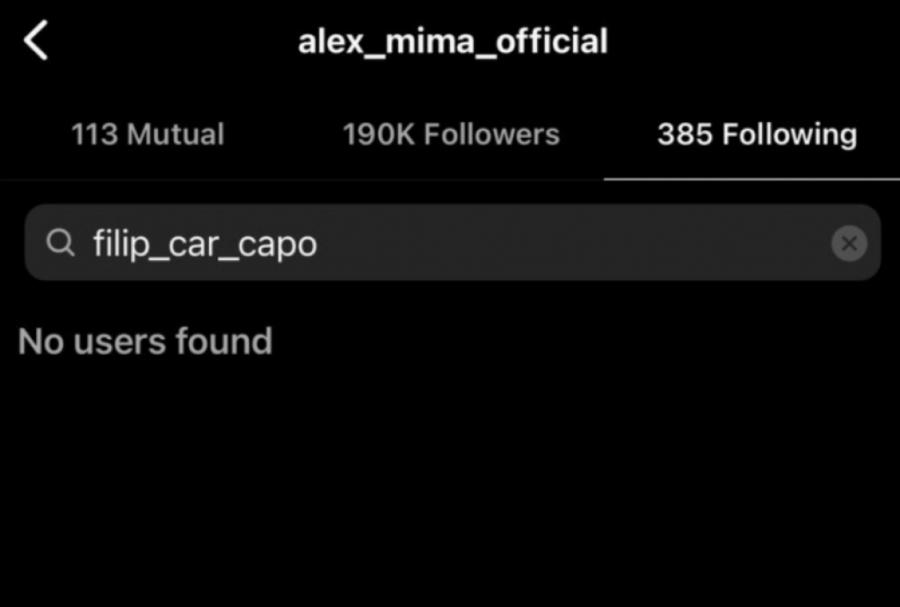Tap the number 113 in Mutual tab

95,135
